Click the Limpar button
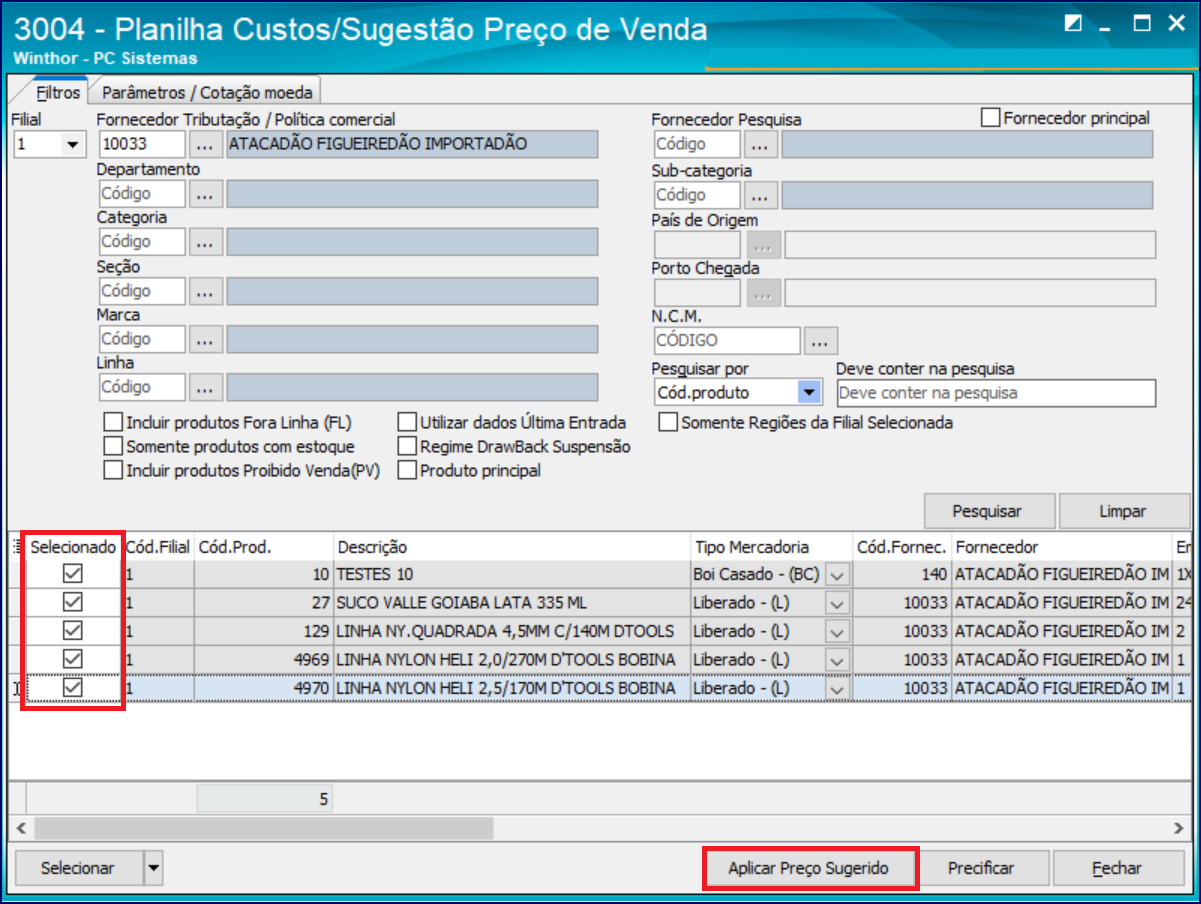The height and width of the screenshot is (904, 1201). 1123,511
